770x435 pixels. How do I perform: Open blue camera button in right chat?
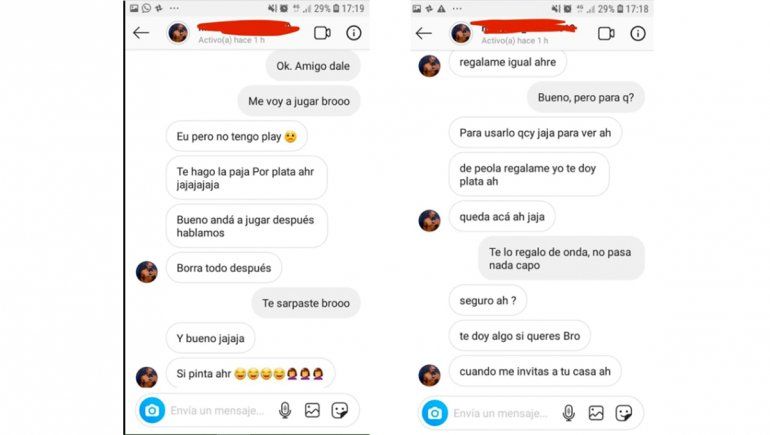click(435, 413)
